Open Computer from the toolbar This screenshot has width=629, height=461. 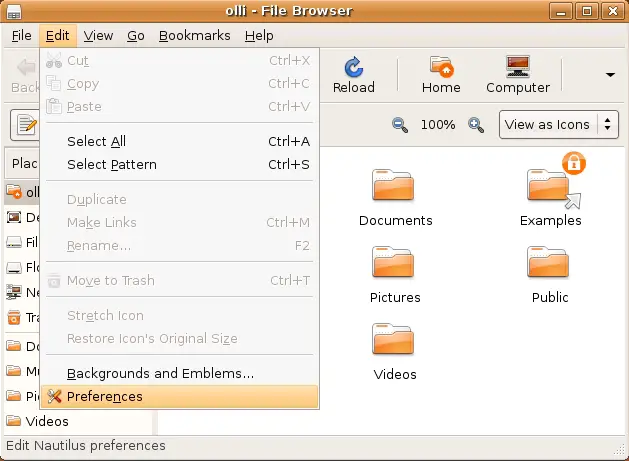517,75
